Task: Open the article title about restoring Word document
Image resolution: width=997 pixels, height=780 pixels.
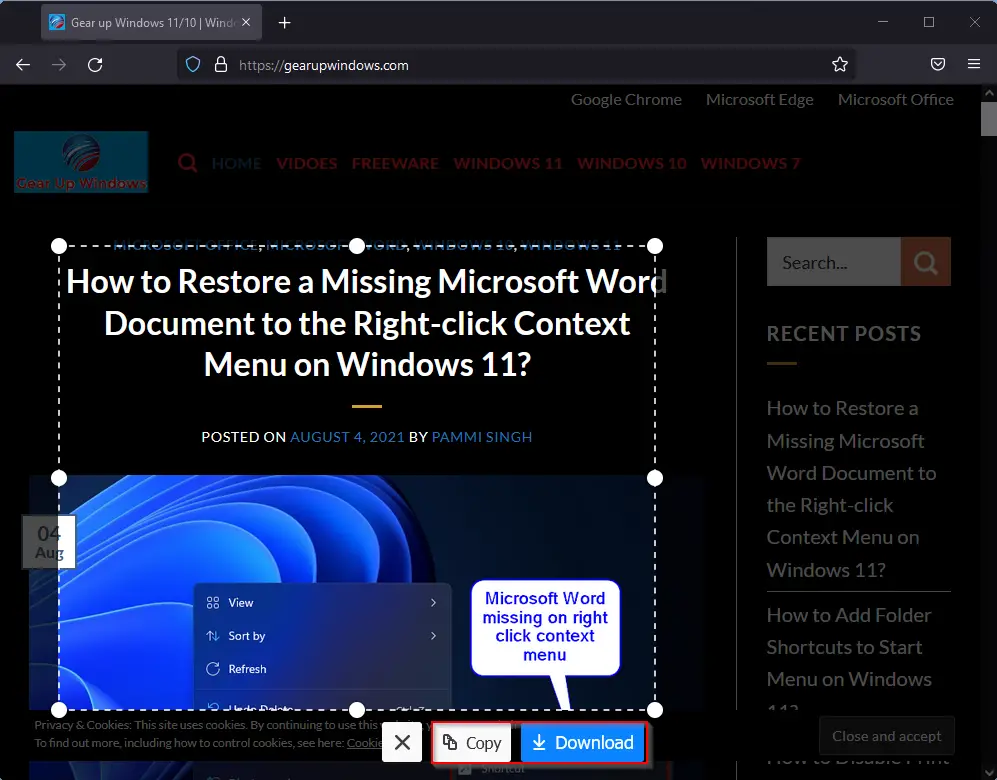Action: 367,323
